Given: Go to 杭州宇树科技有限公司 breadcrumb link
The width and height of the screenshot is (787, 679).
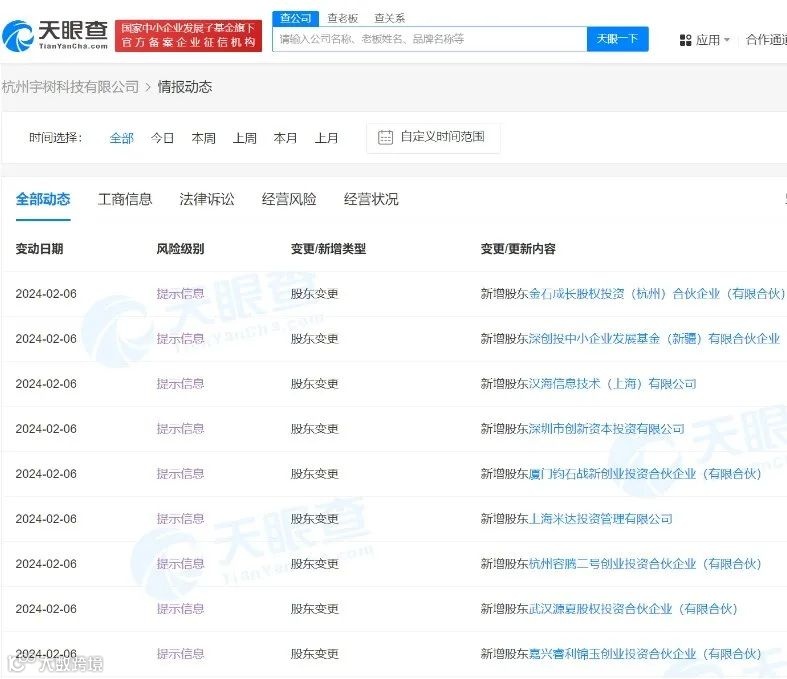Looking at the screenshot, I should [x=71, y=87].
